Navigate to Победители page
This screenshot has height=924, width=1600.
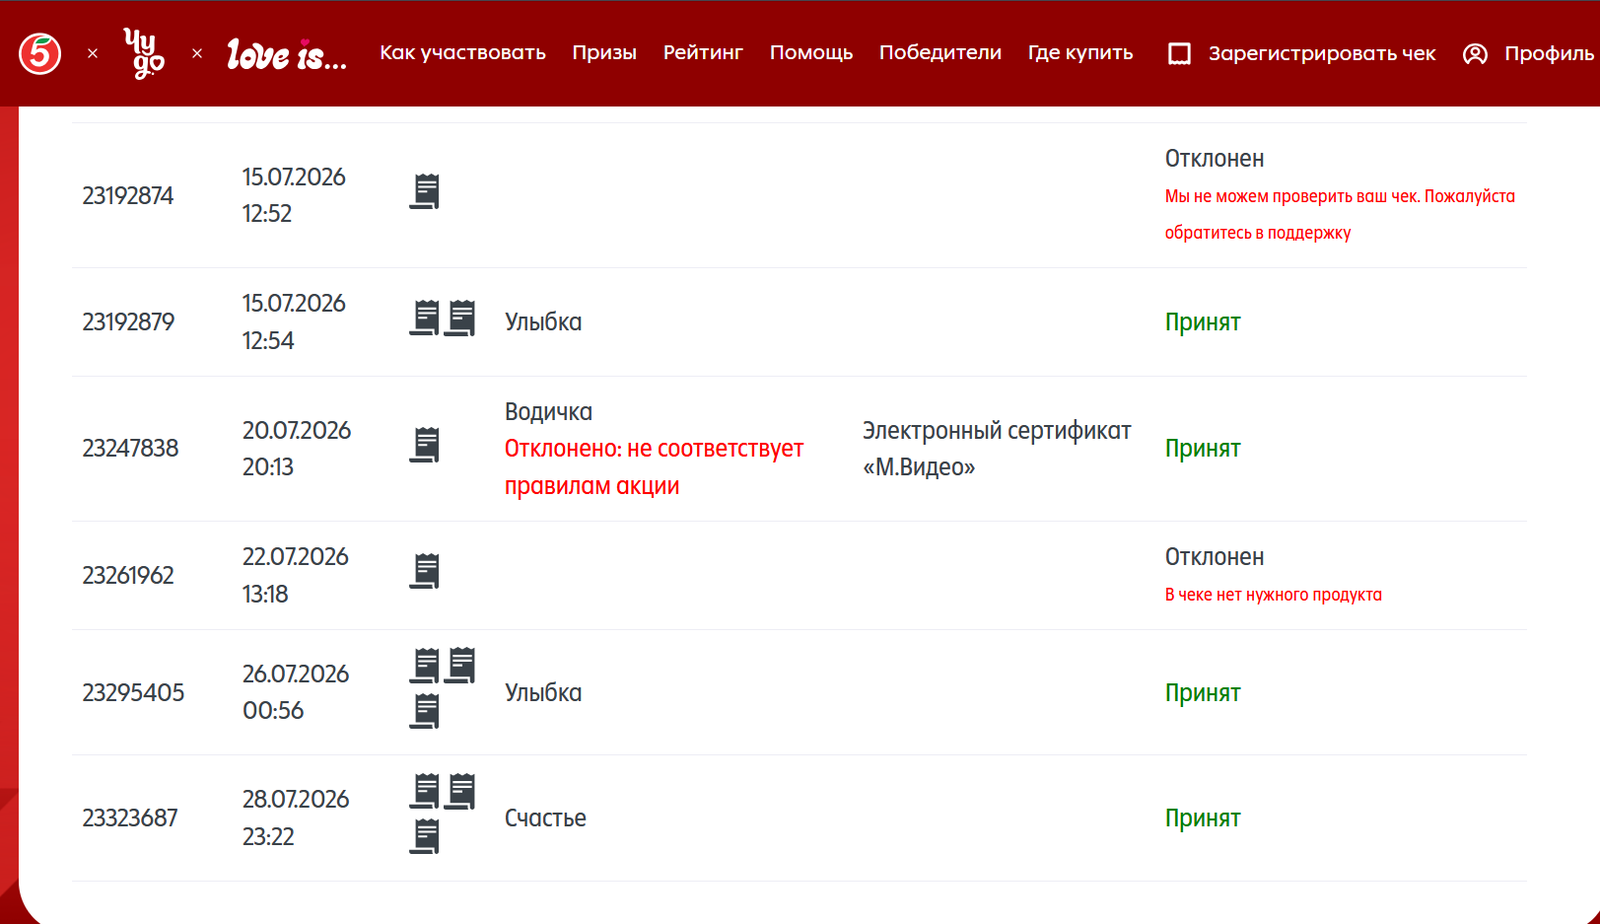940,53
